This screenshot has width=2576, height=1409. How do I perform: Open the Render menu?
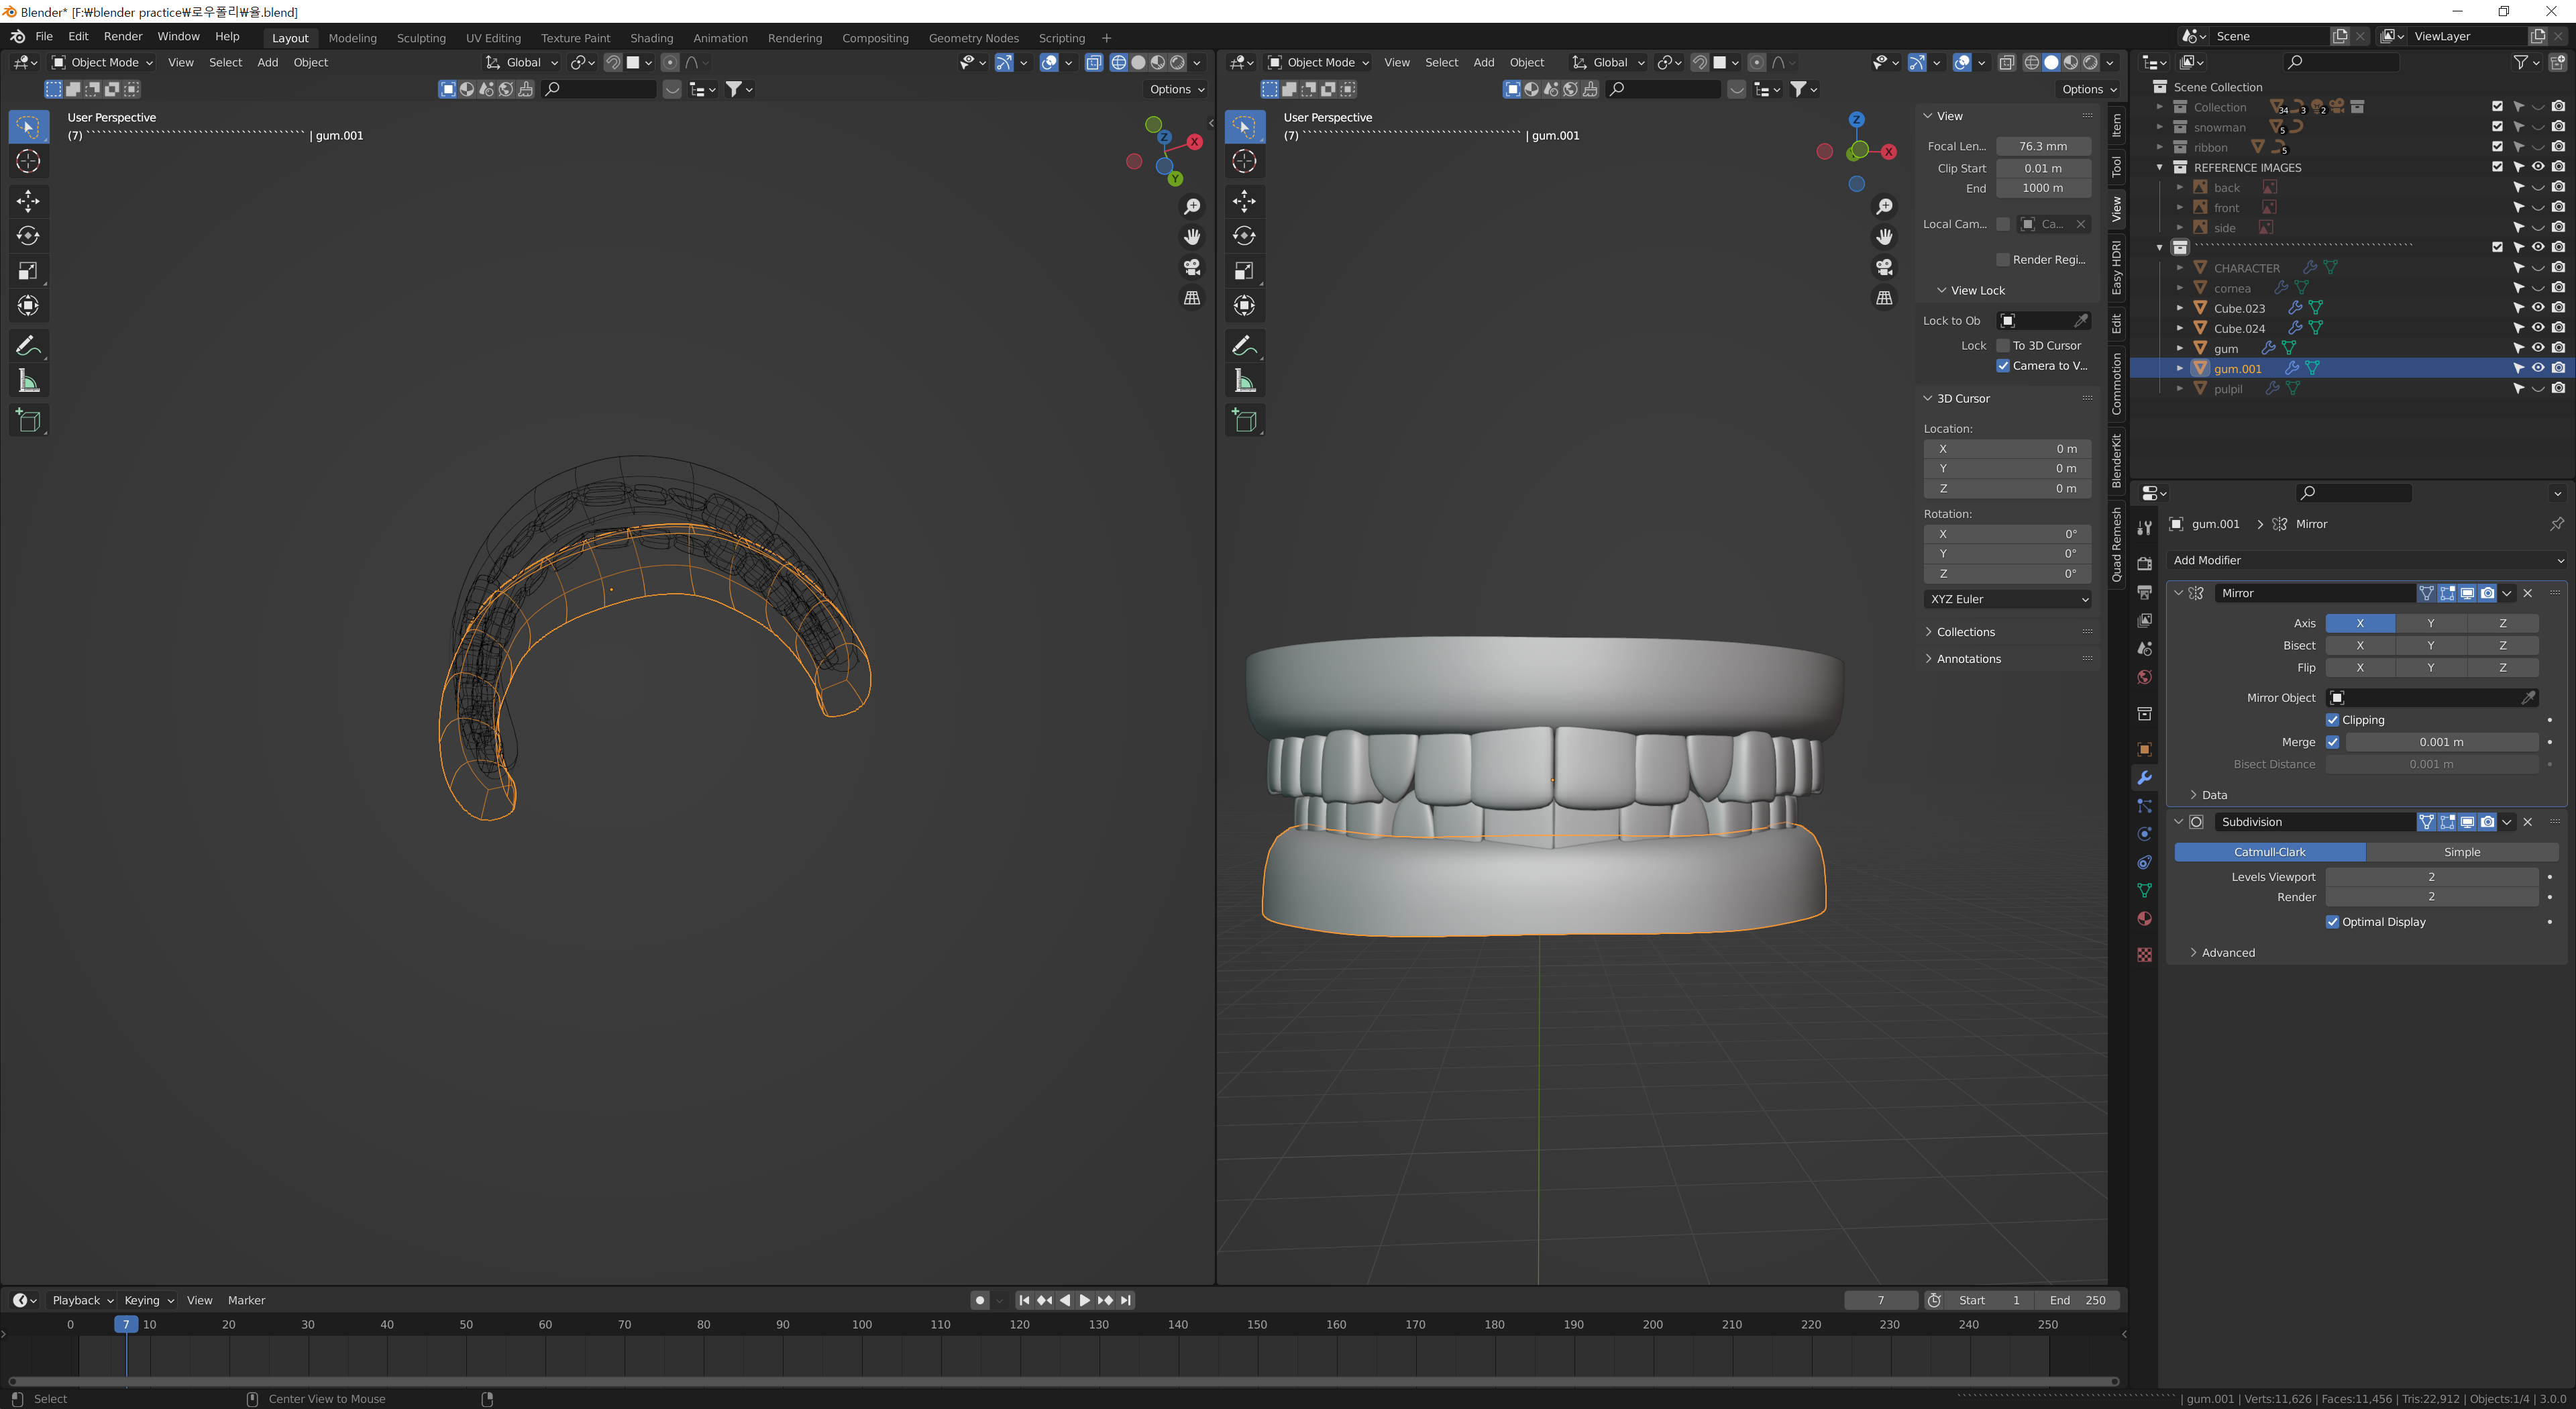[123, 36]
